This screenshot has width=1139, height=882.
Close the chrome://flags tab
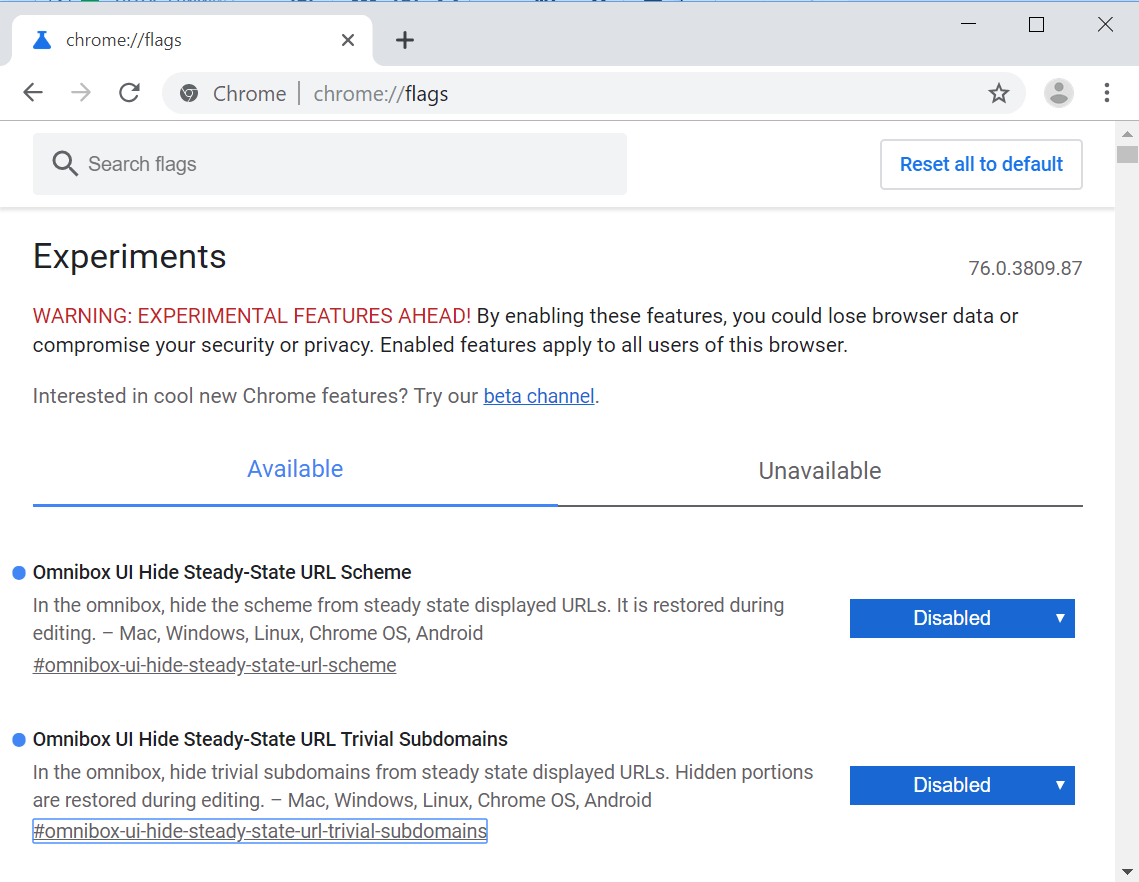(348, 40)
